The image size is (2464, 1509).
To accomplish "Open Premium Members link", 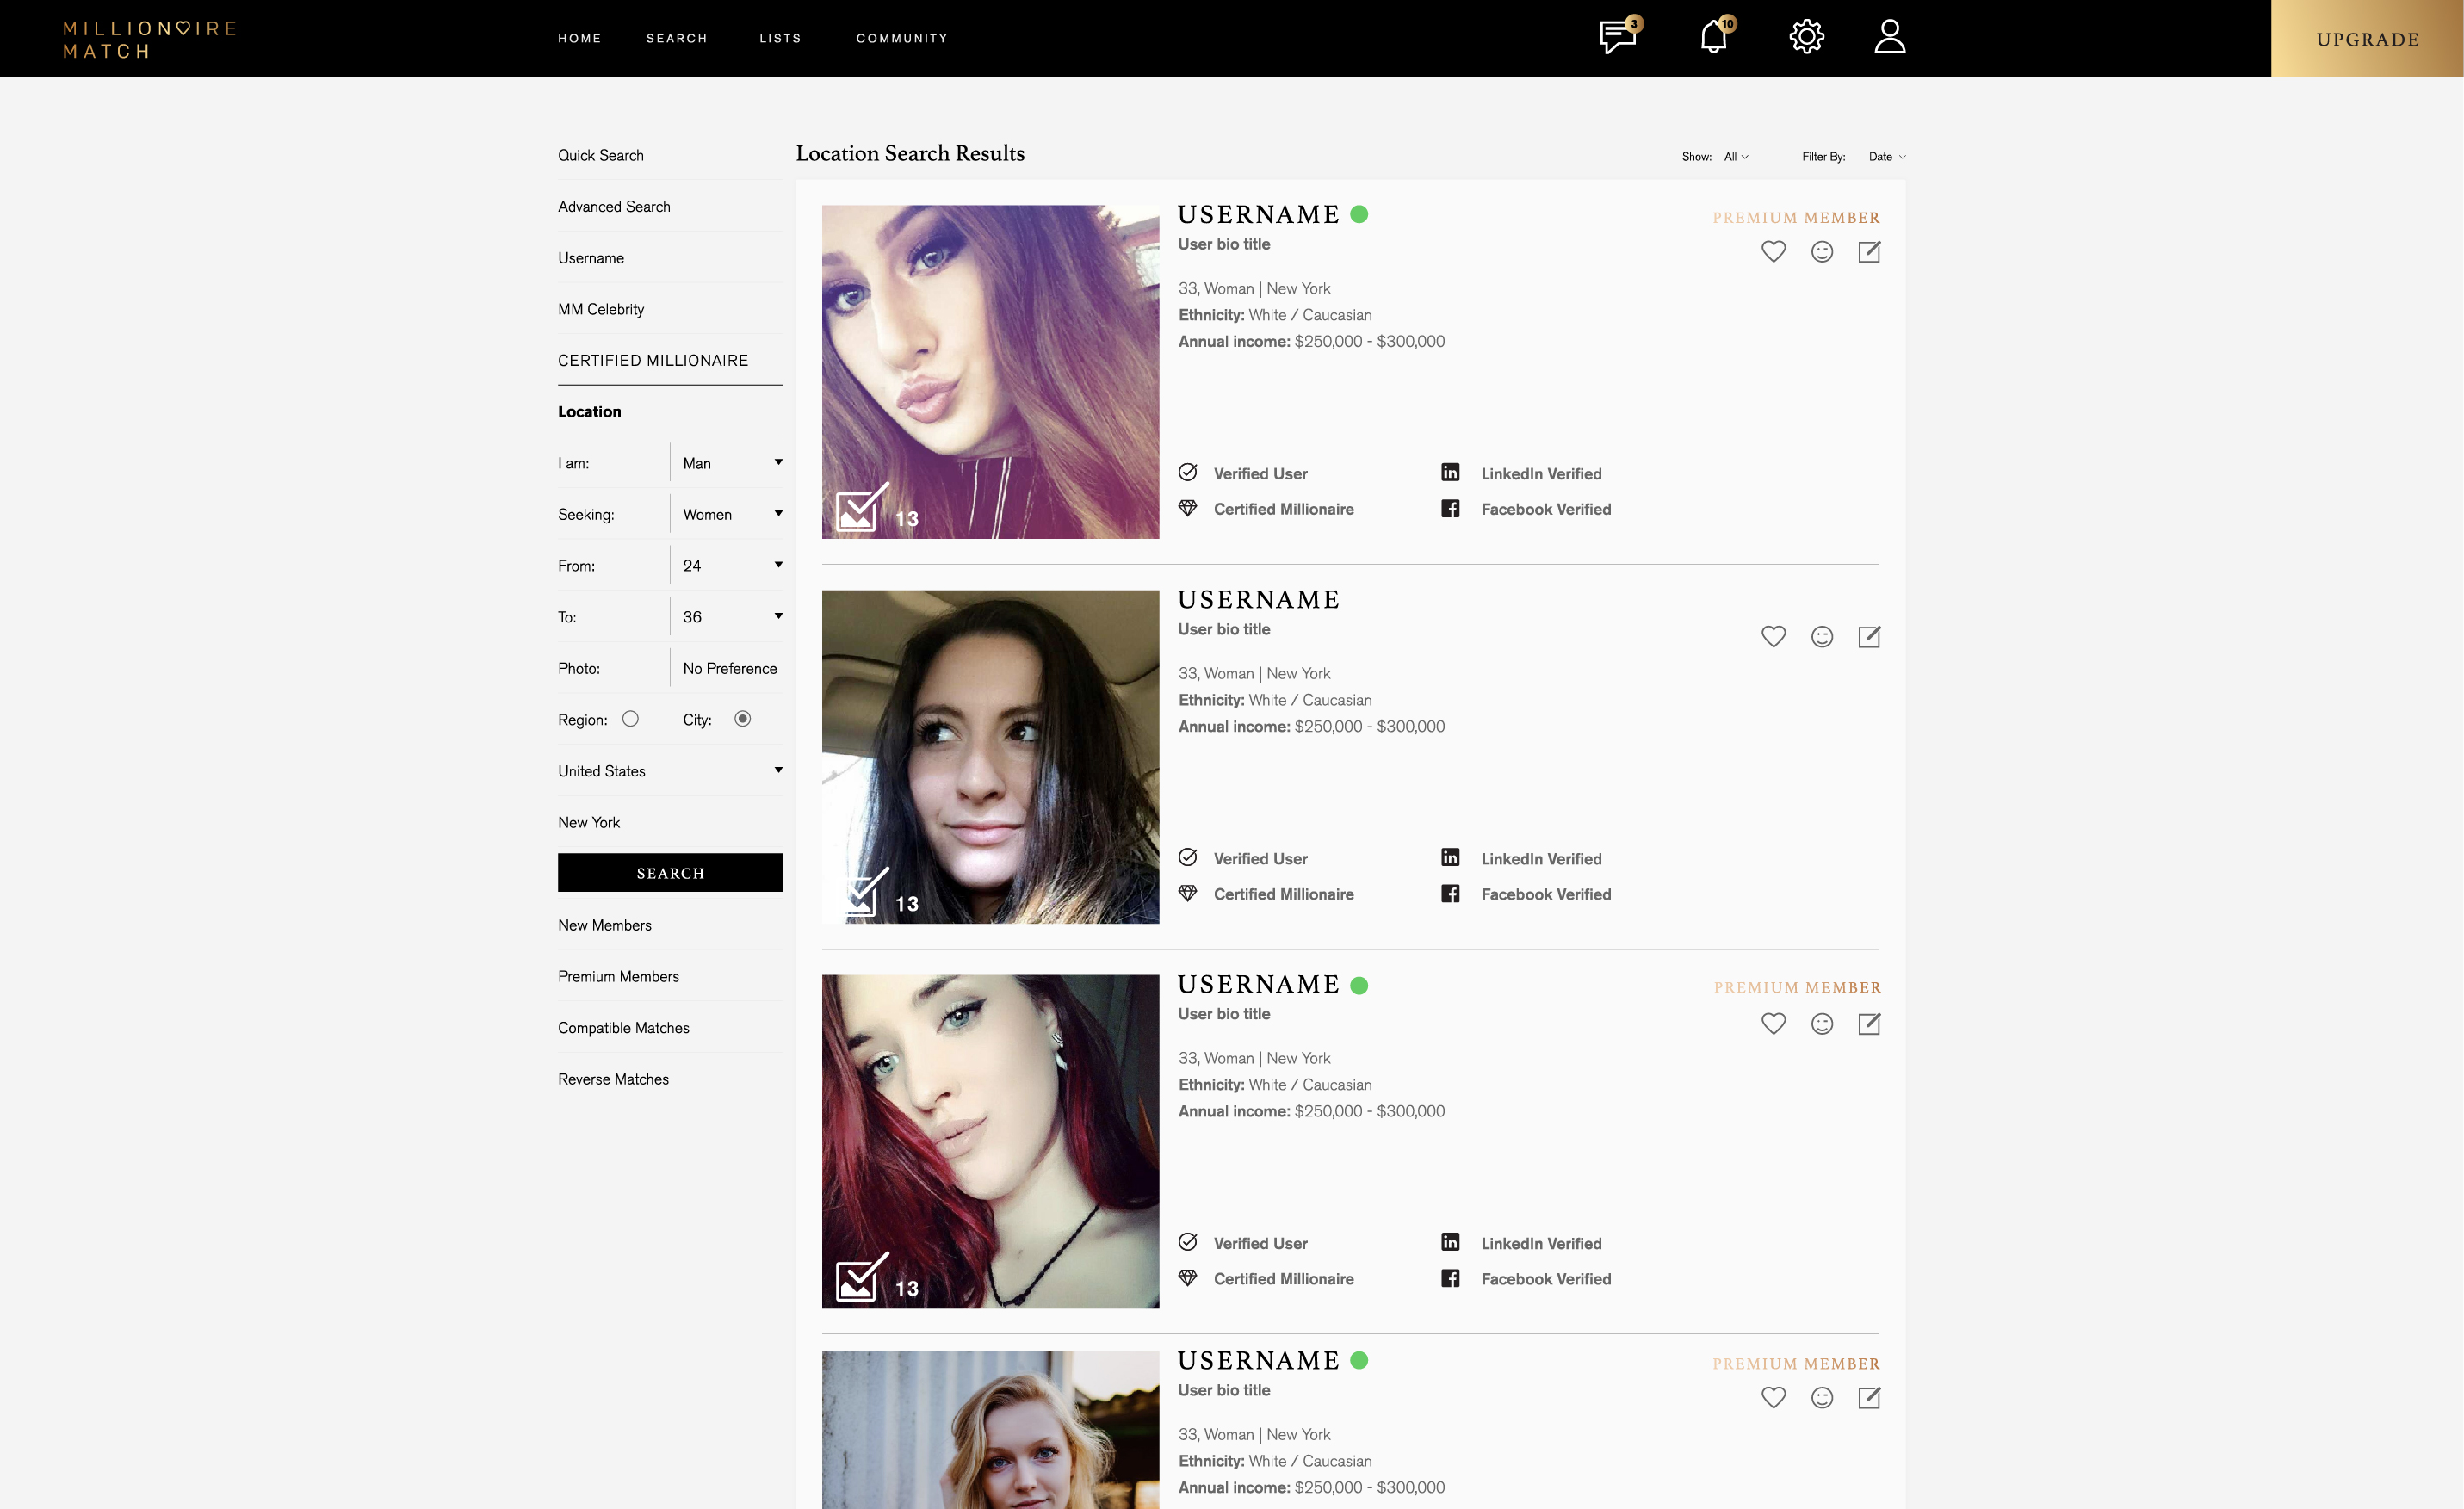I will pyautogui.click(x=618, y=976).
